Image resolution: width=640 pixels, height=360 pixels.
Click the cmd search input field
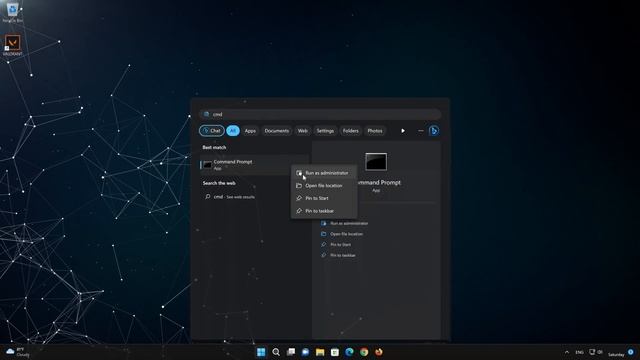tap(320, 114)
